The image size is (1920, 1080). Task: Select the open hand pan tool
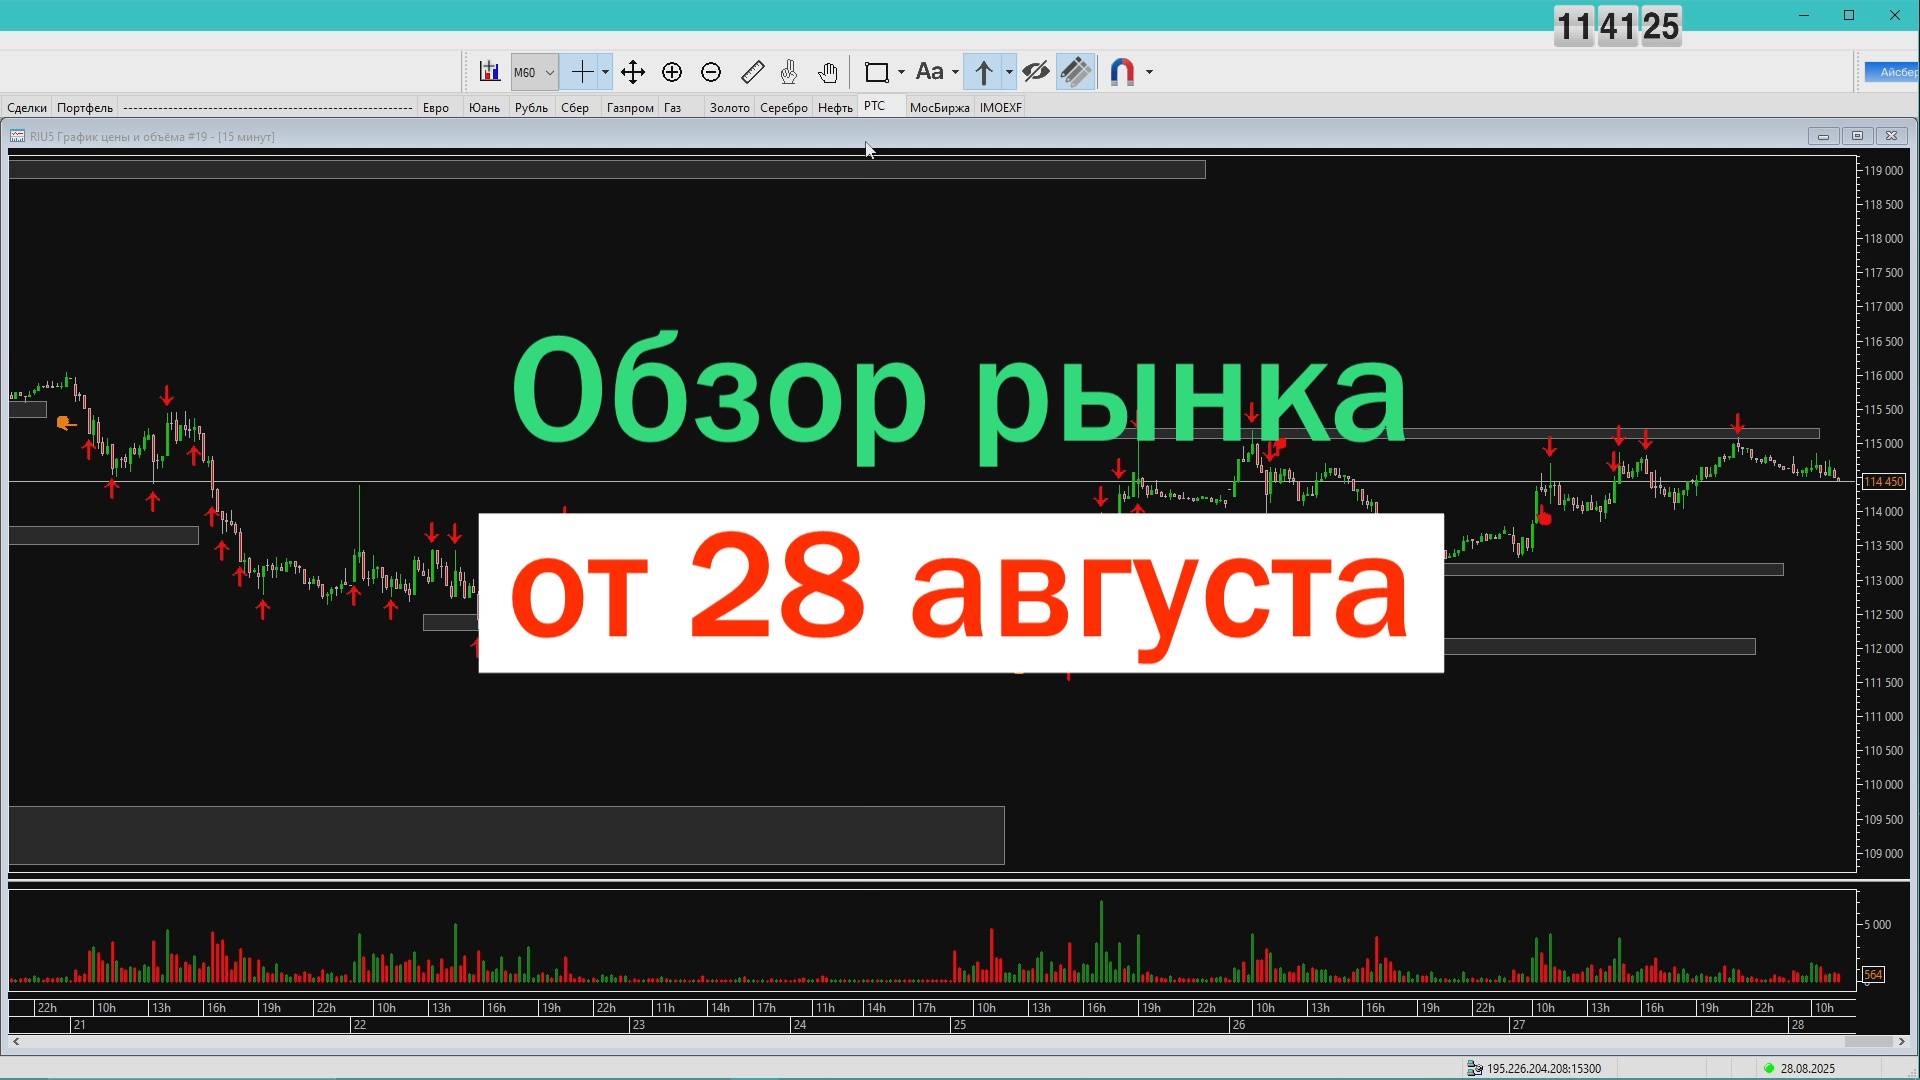(x=827, y=72)
